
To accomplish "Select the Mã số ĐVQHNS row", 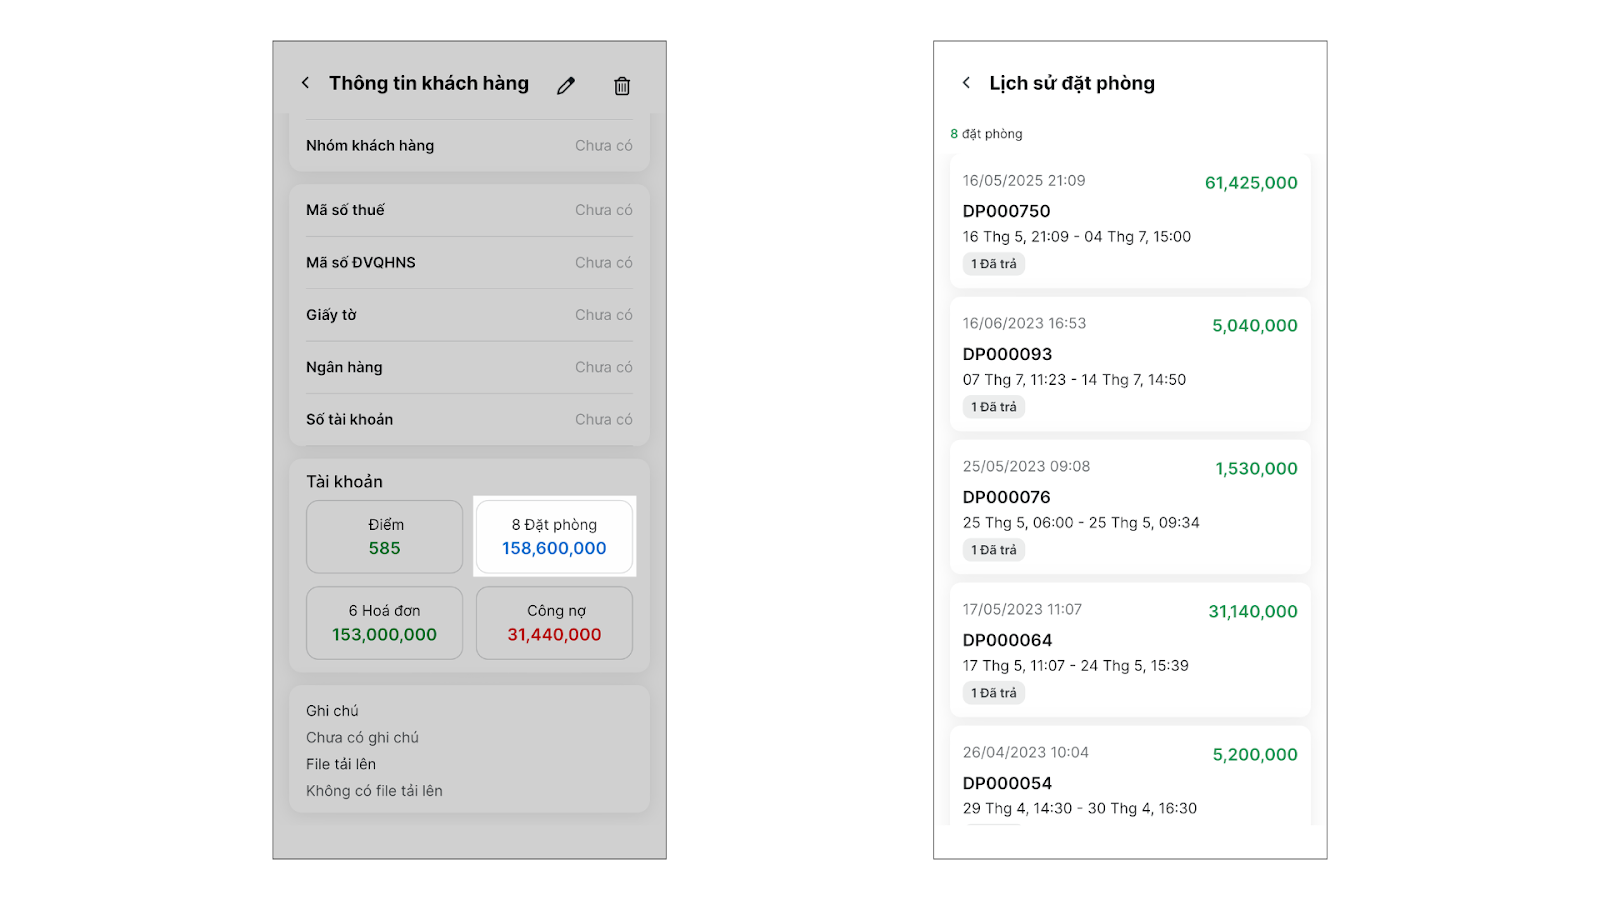I will [469, 263].
